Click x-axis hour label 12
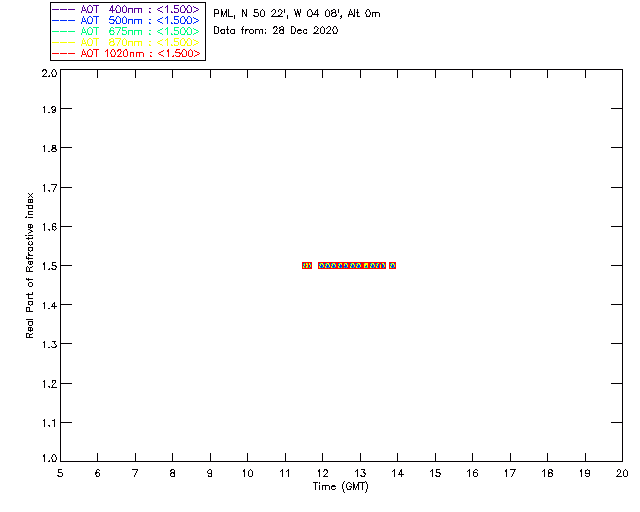This screenshot has height=512, width=640. click(x=322, y=473)
